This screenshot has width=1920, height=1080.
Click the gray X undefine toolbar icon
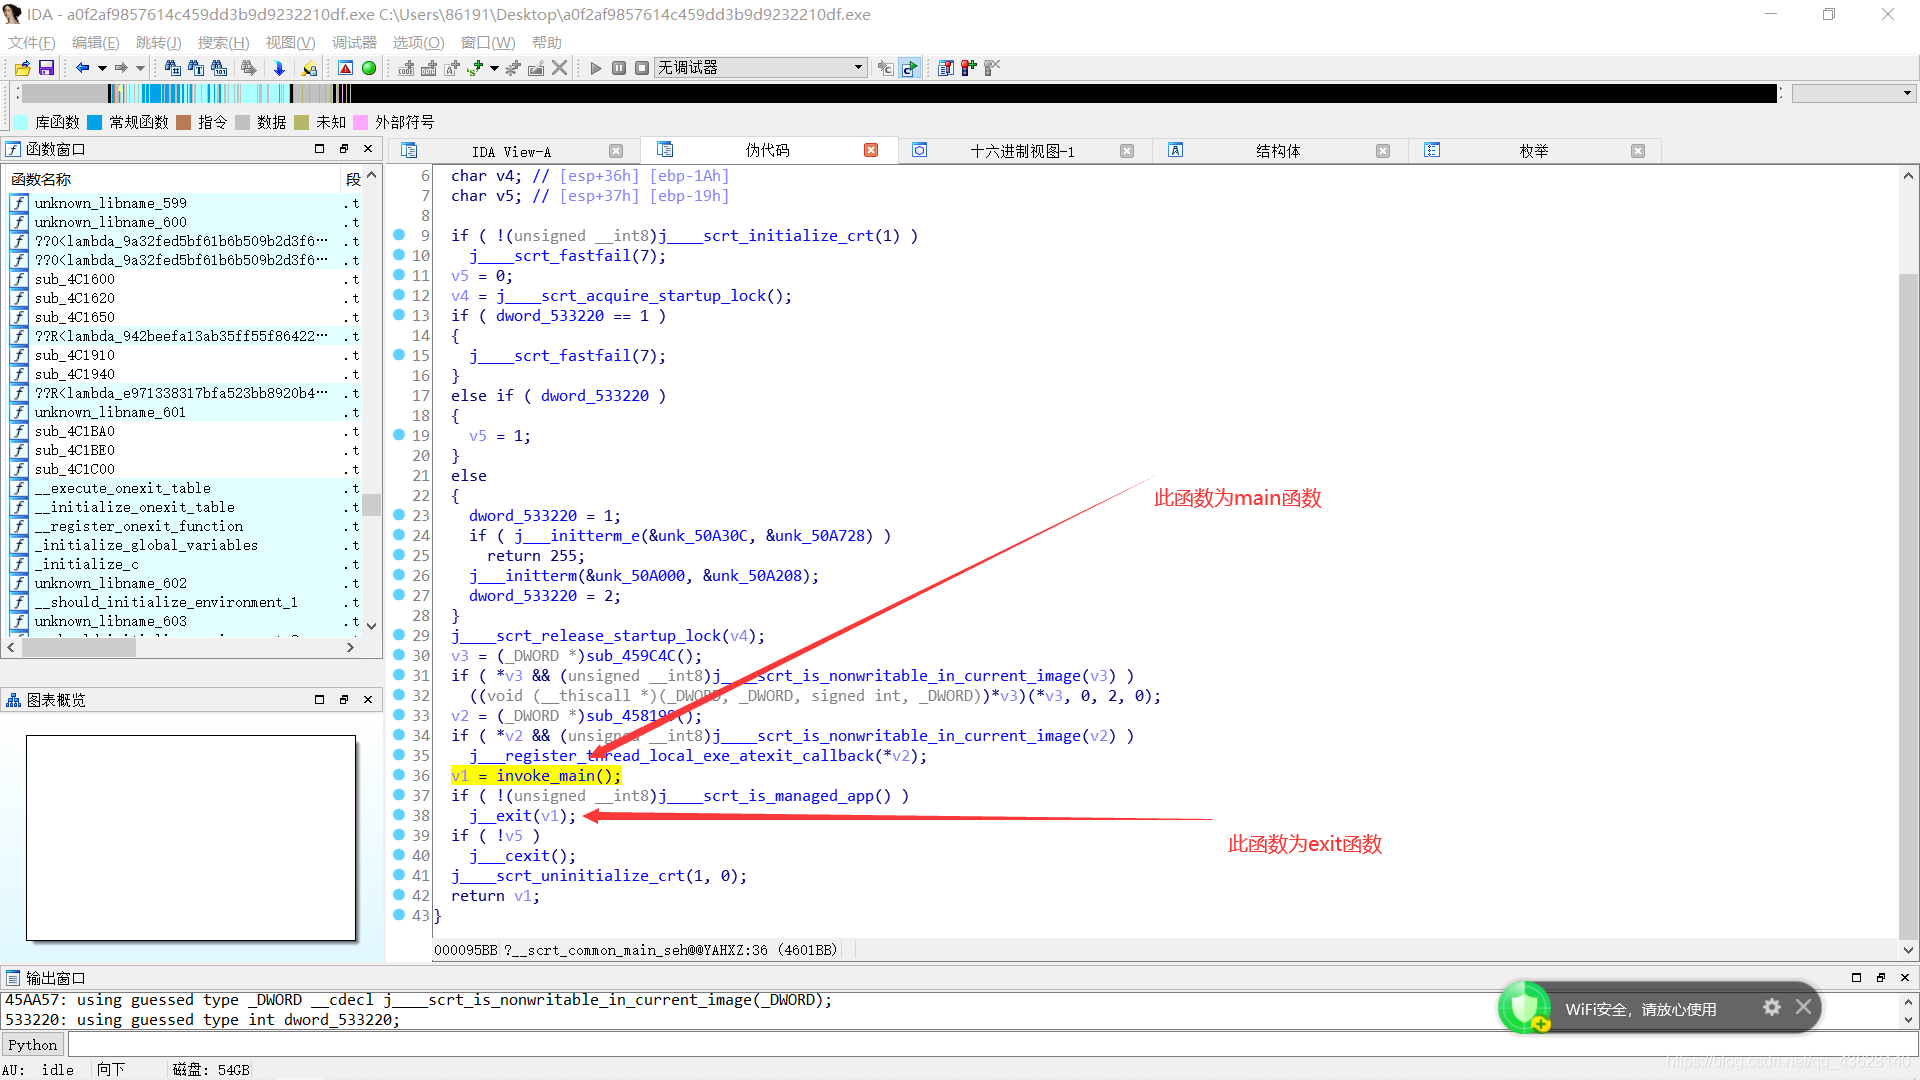pos(560,68)
